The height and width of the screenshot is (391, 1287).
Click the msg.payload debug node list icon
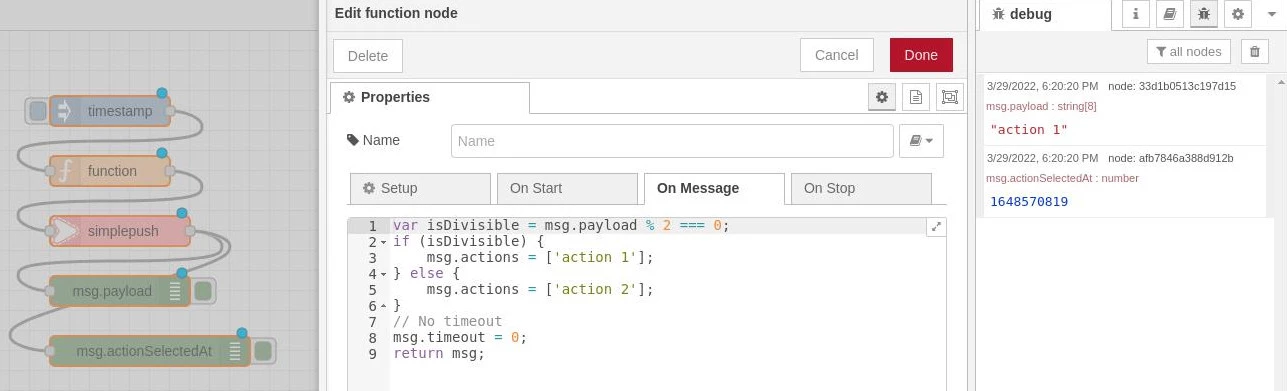175,291
